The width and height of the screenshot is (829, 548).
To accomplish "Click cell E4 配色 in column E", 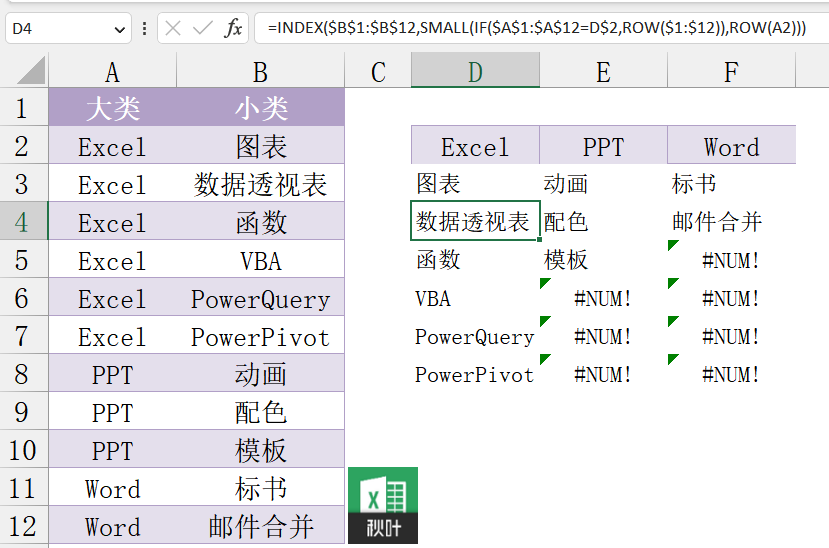I will pyautogui.click(x=603, y=221).
